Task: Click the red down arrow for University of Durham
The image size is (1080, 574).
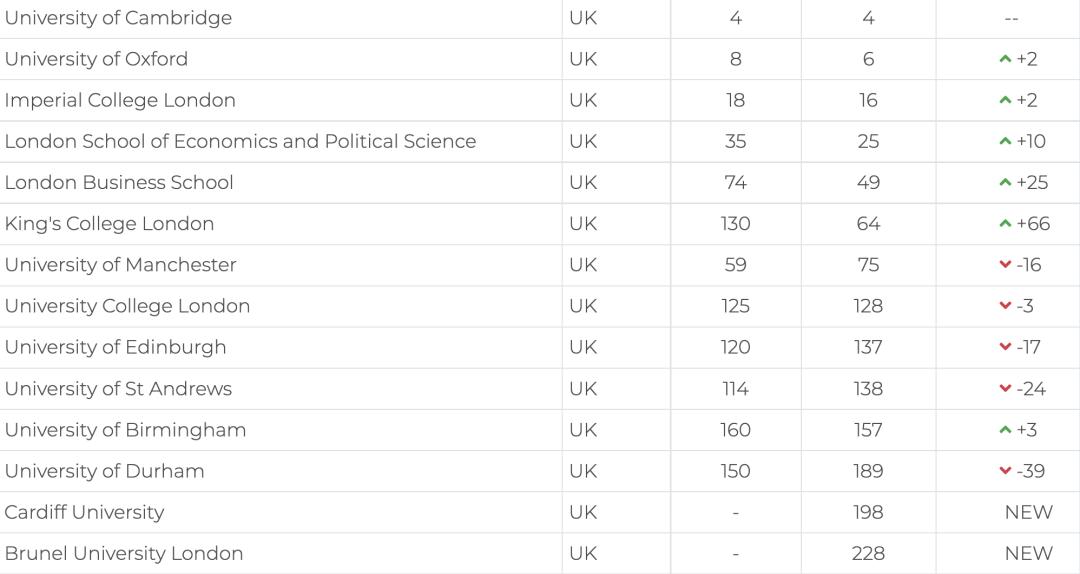Action: coord(1005,471)
